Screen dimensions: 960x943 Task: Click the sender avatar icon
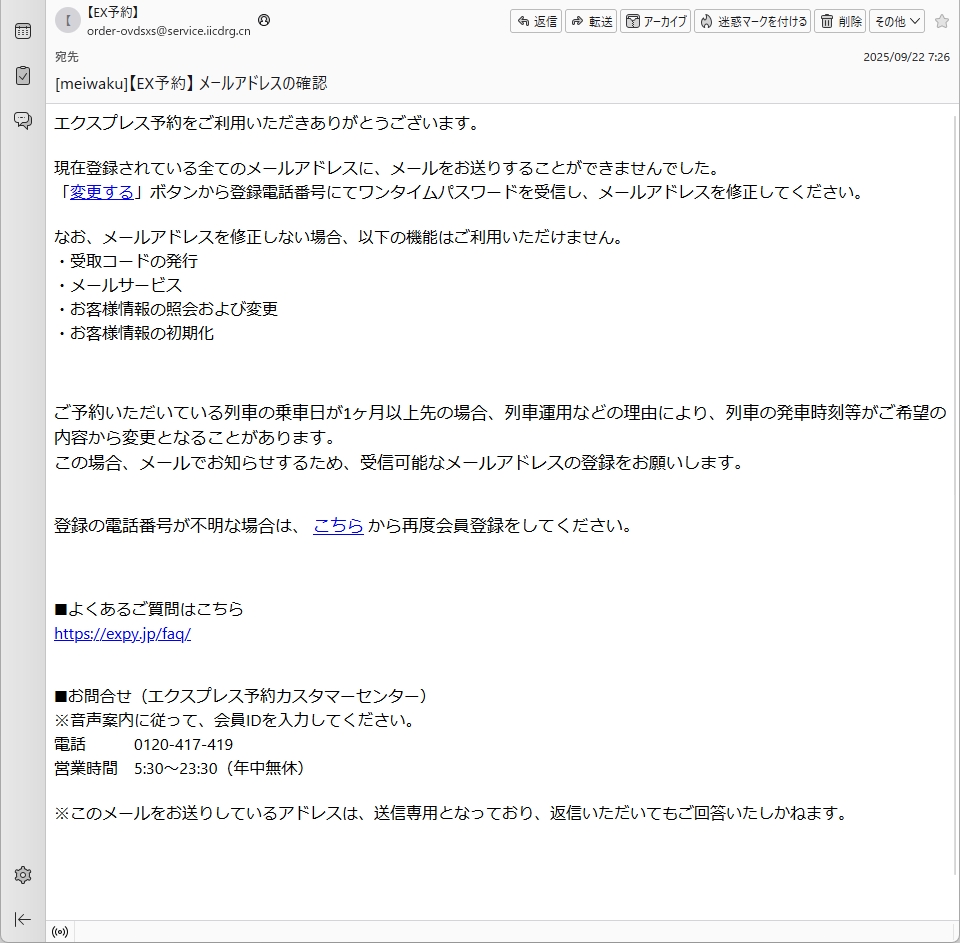67,20
